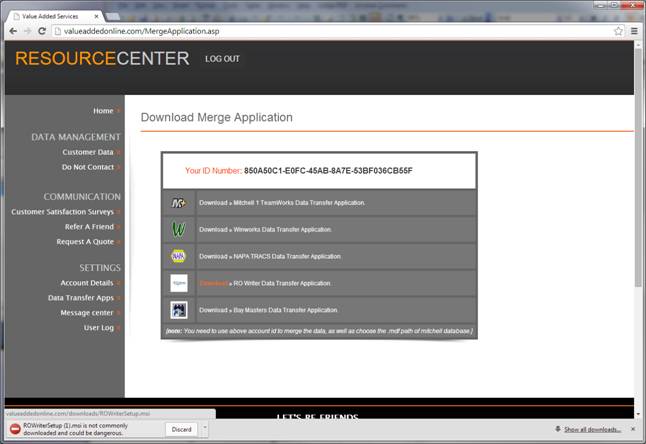Click Show all downloads link
This screenshot has width=646, height=444.
592,429
